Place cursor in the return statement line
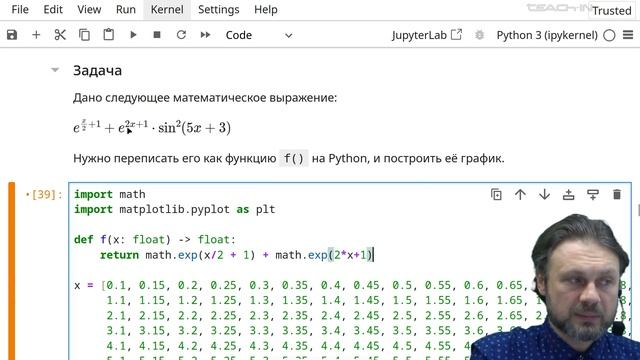The image size is (640, 360). 237,255
